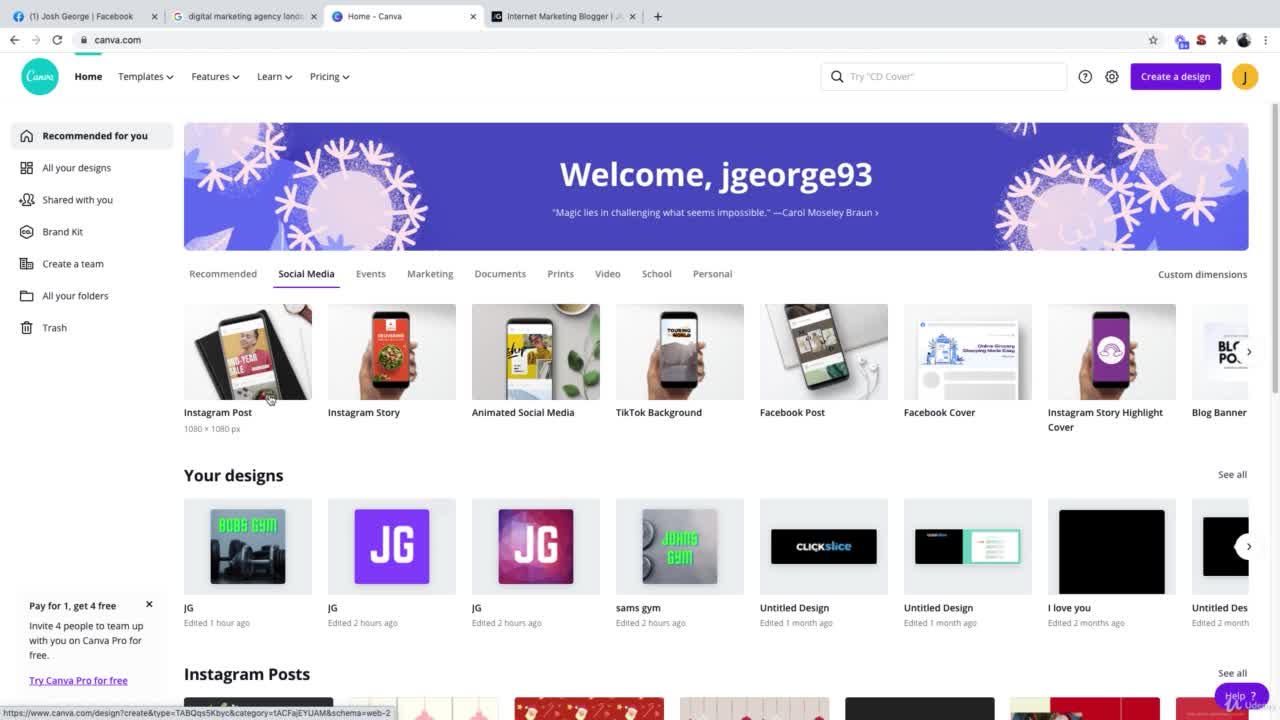Expand the Pricing menu
Image resolution: width=1280 pixels, height=720 pixels.
coord(329,76)
